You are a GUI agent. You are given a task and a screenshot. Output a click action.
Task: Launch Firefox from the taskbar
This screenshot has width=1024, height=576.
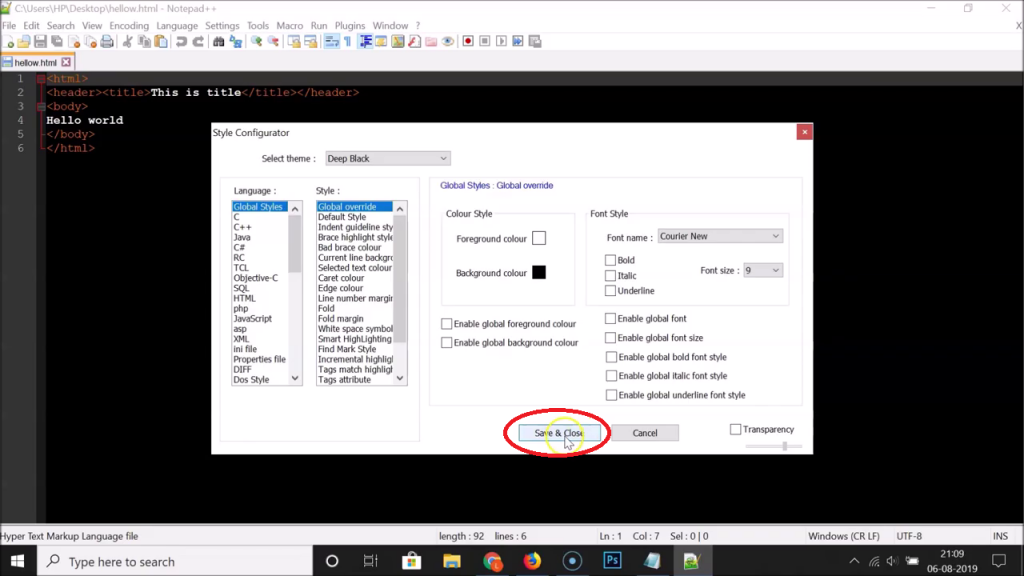pyautogui.click(x=532, y=561)
